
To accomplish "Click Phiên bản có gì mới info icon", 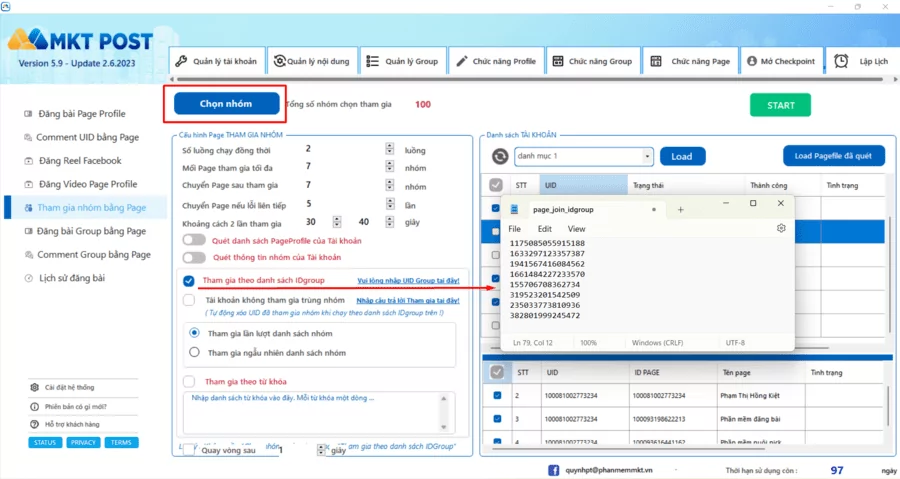I will 34,406.
